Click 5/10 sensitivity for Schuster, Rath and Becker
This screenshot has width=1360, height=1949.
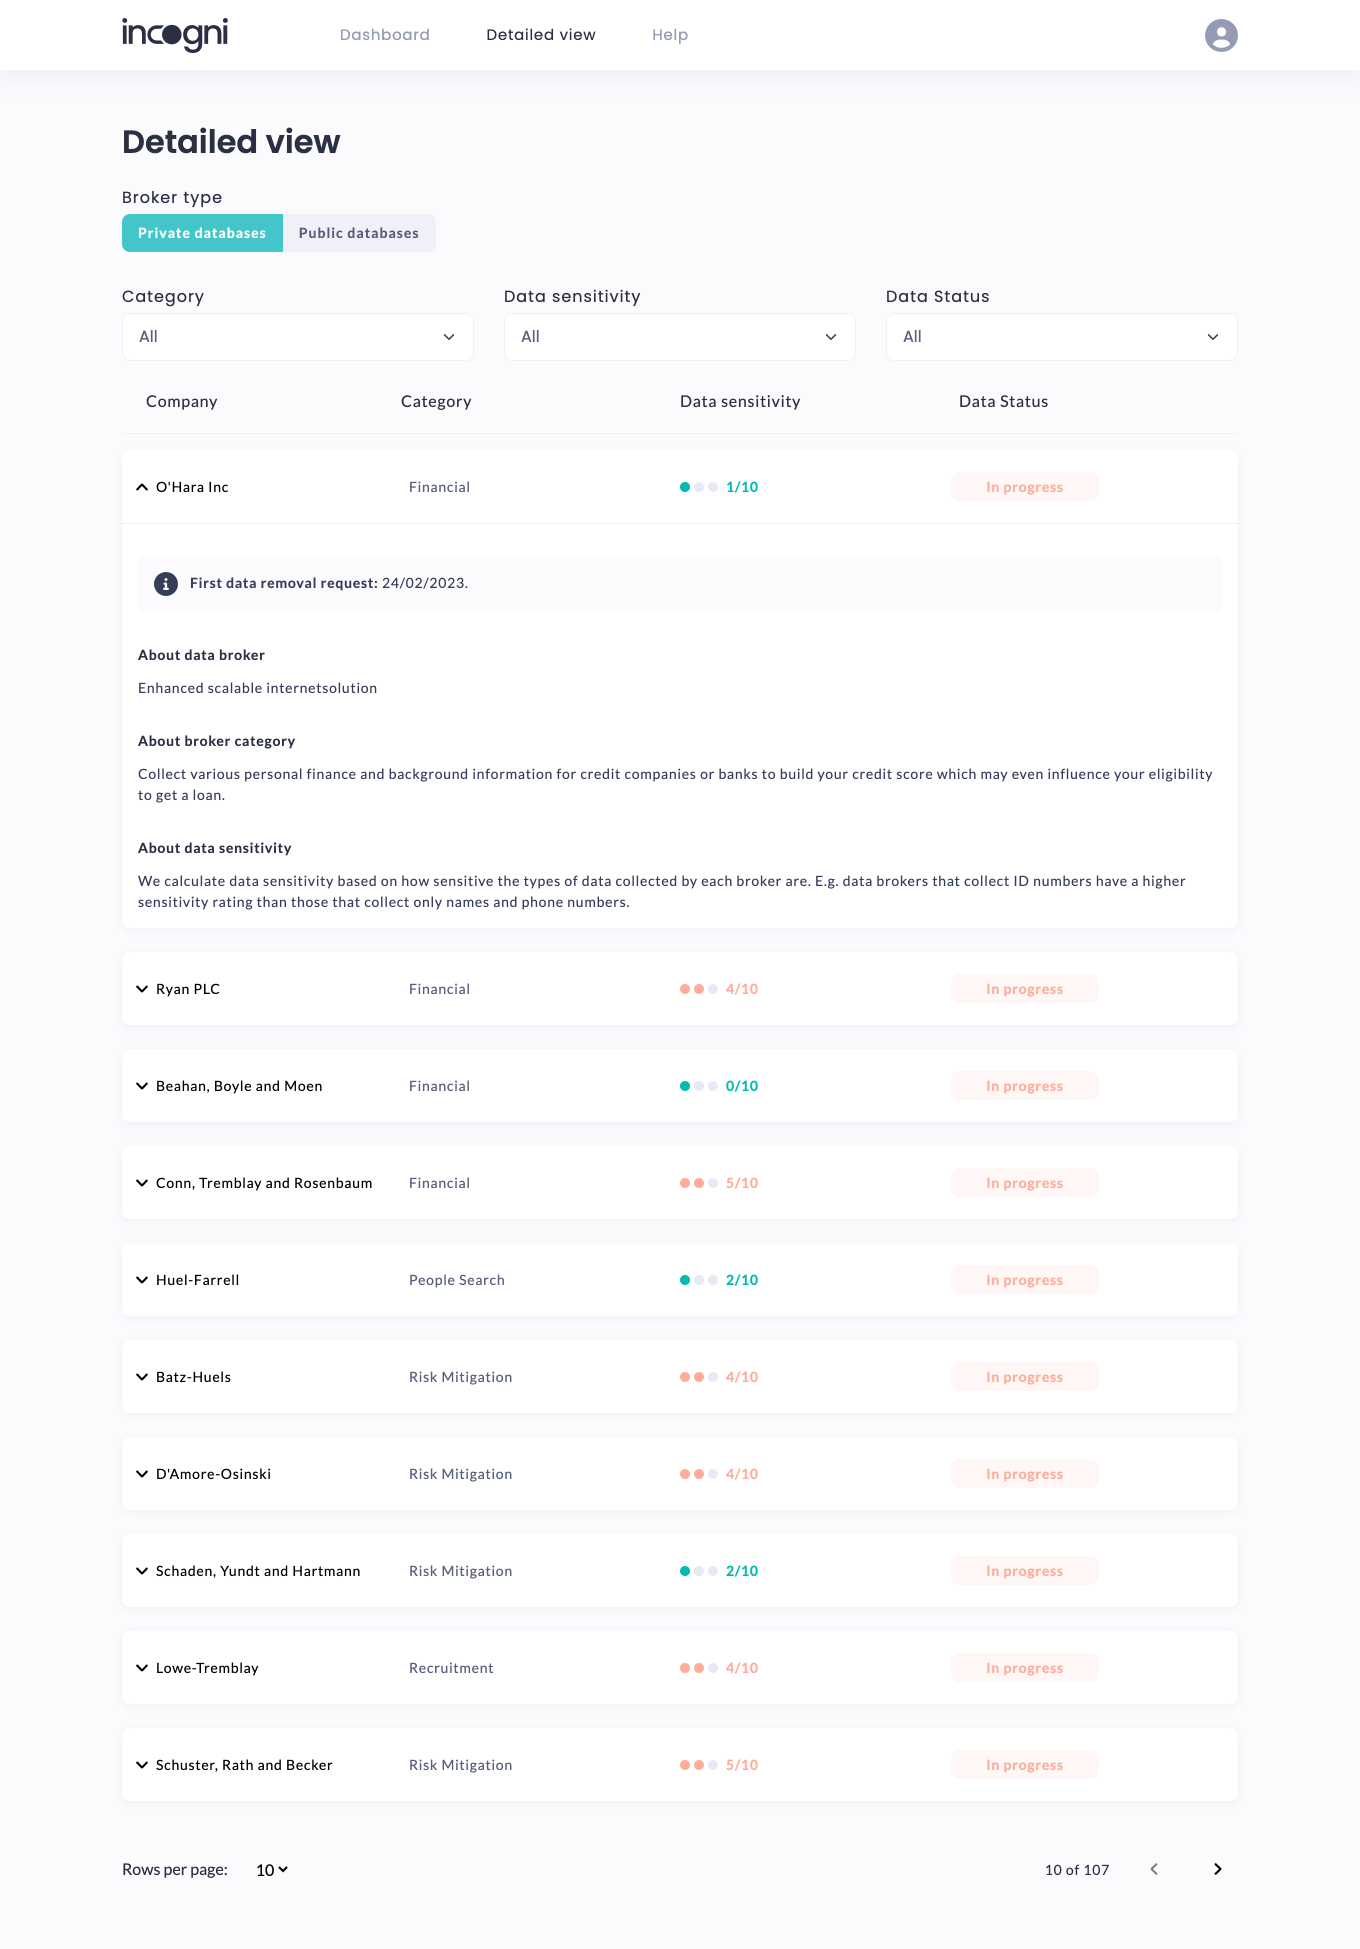click(719, 1765)
